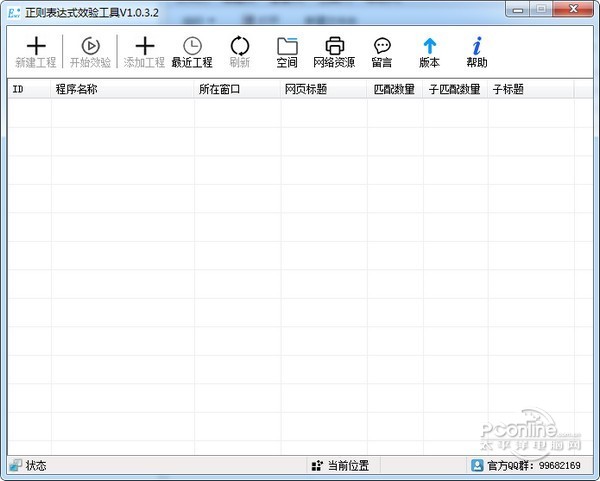Screen dimensions: 600x481
Task: Click the application logo in title bar
Action: (x=14, y=13)
